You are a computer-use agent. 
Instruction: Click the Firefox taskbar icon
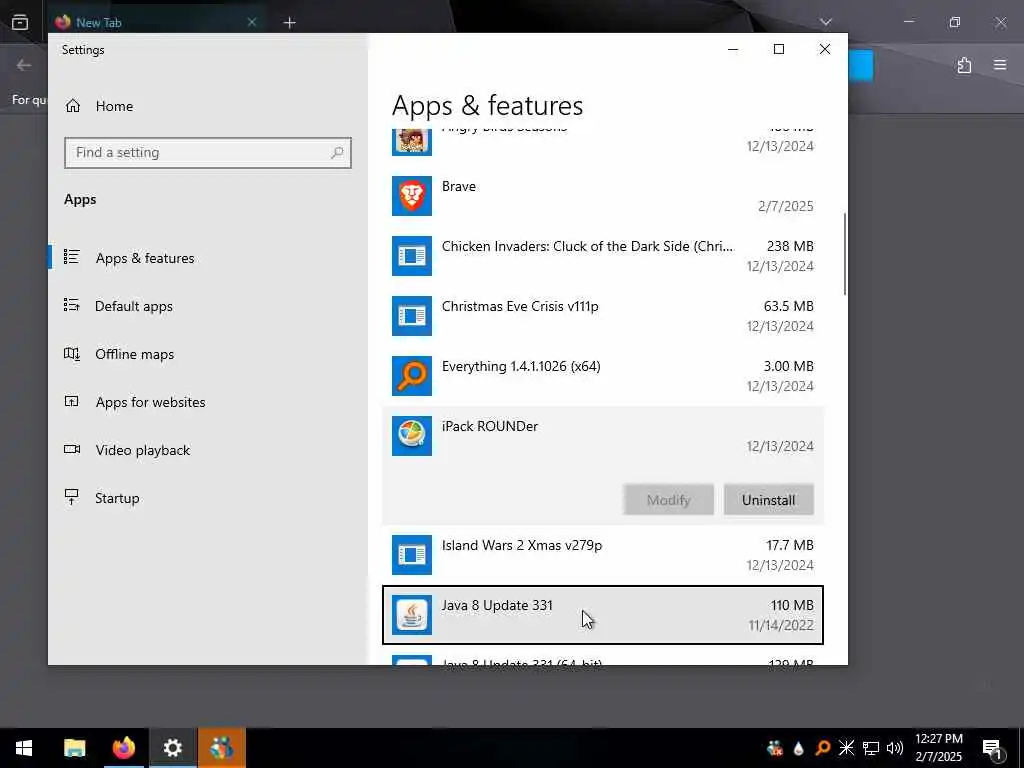(x=123, y=748)
